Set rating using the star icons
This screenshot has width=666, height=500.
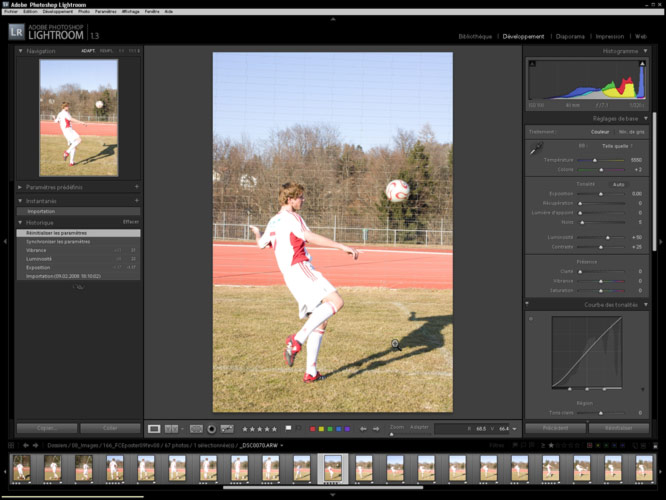[x=258, y=428]
